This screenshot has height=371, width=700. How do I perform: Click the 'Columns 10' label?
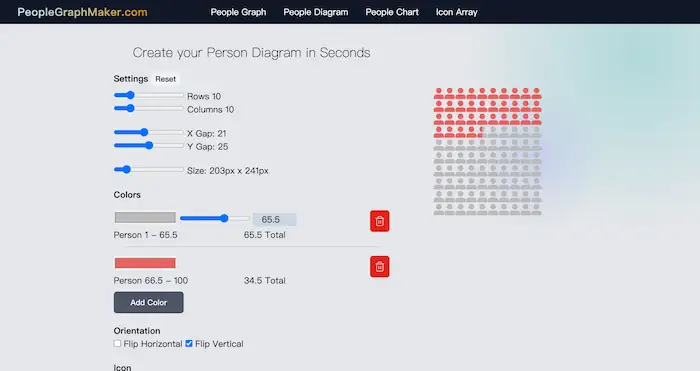(211, 109)
